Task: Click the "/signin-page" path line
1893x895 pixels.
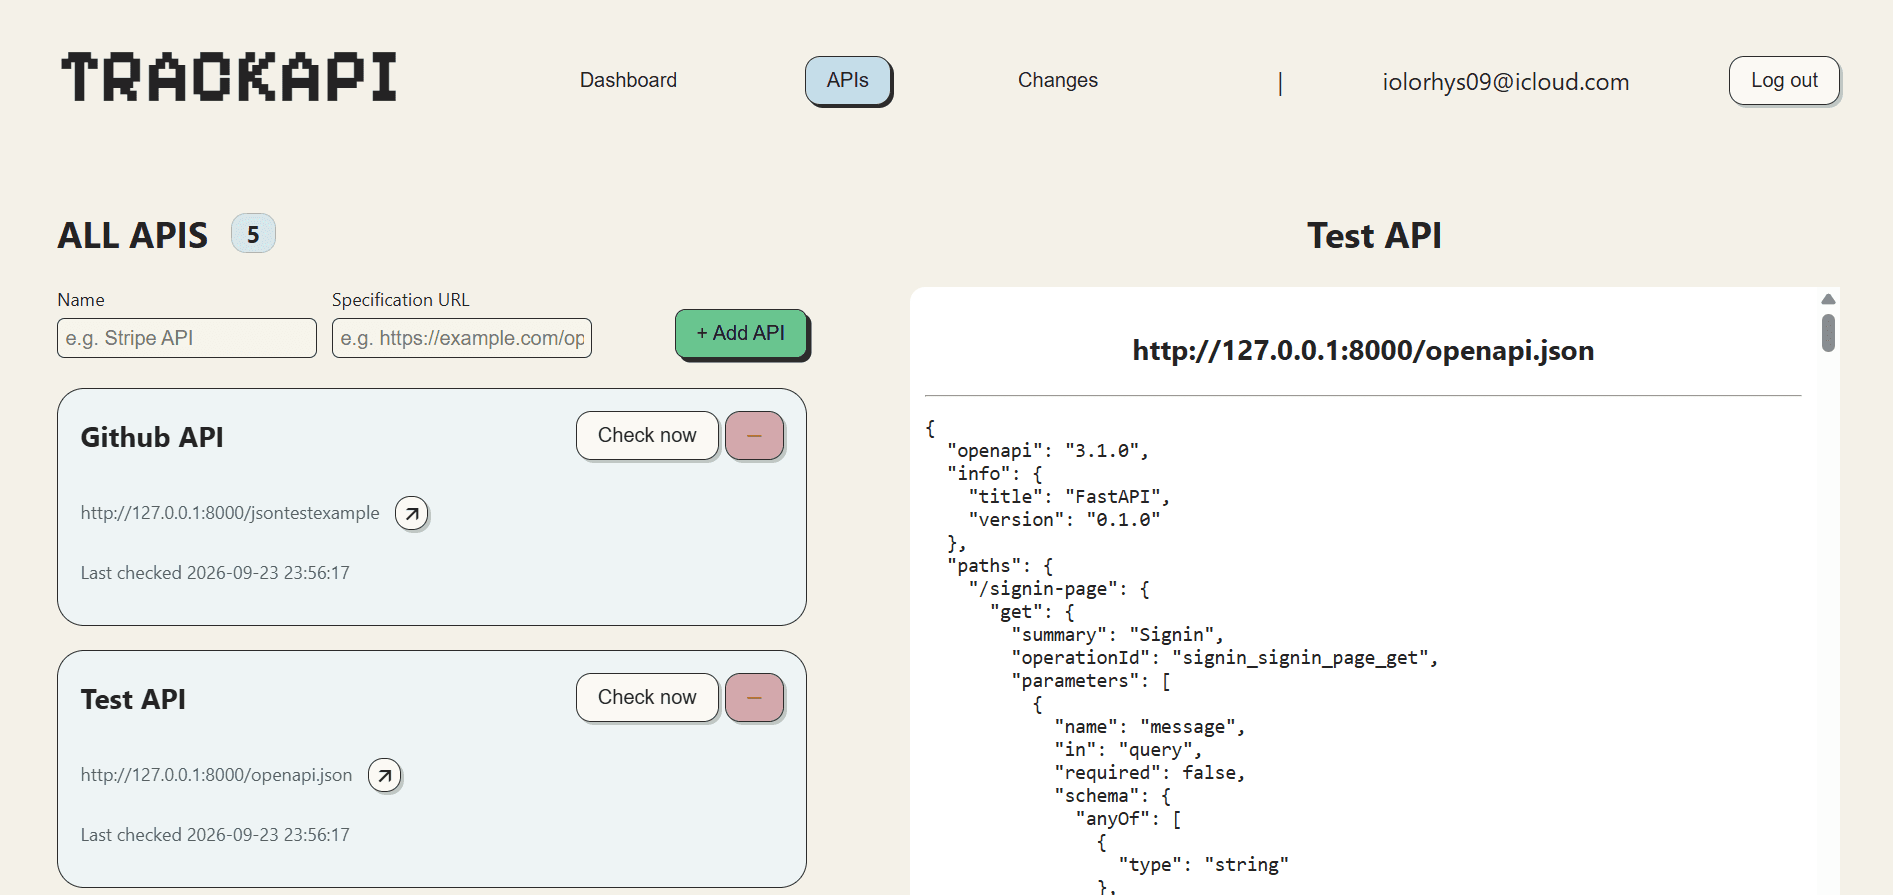Action: tap(1059, 589)
